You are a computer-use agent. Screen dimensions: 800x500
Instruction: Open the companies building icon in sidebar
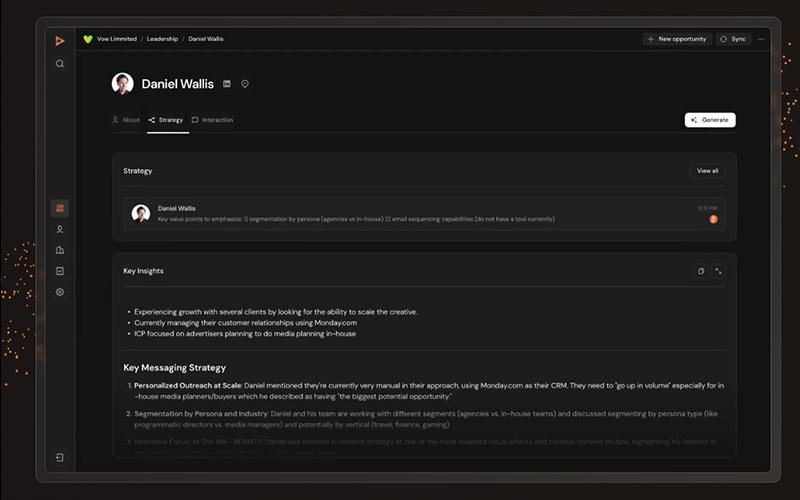tap(60, 250)
